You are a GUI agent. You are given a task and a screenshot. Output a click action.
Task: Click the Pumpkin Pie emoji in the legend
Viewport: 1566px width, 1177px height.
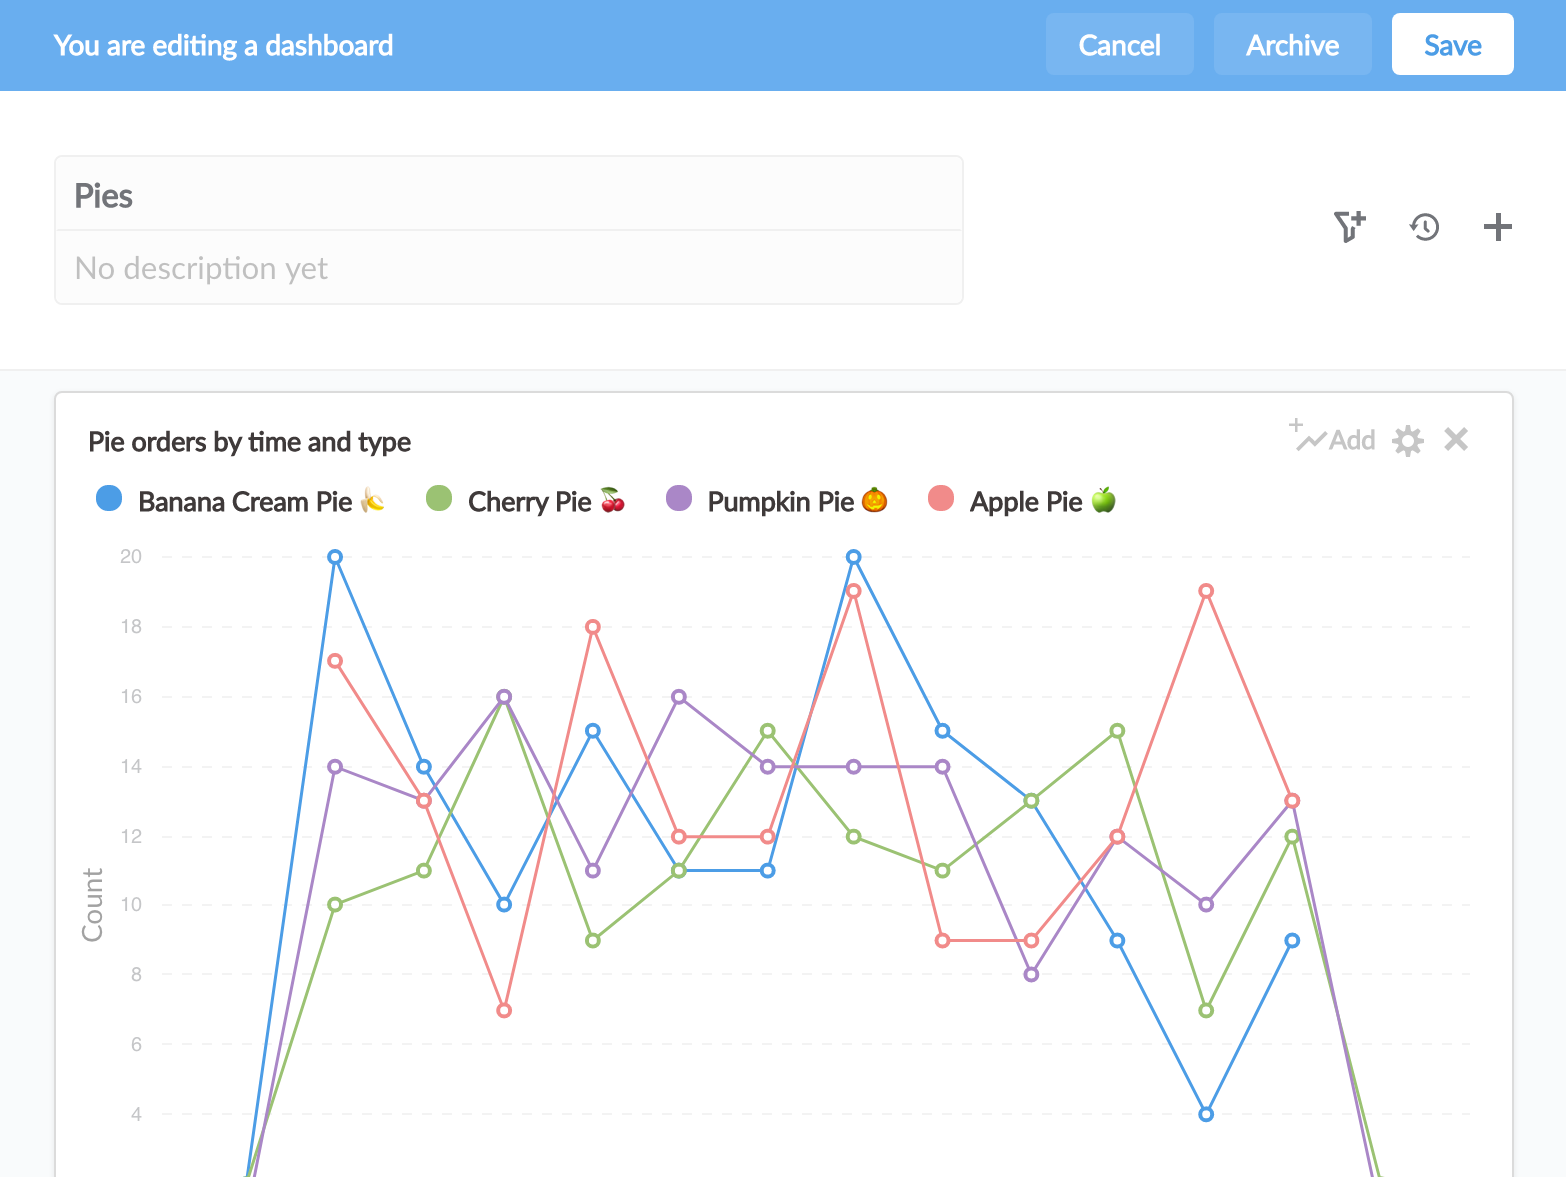click(x=873, y=500)
